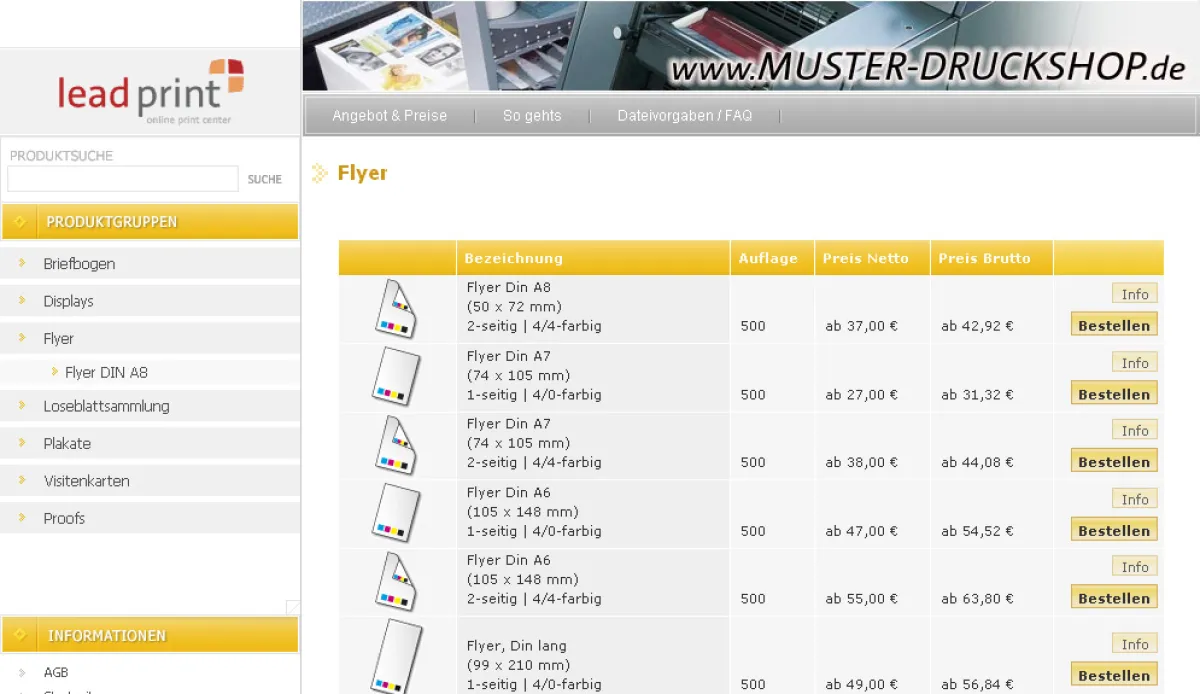Image resolution: width=1200 pixels, height=694 pixels.
Task: Open the AGB information link
Action: point(56,672)
